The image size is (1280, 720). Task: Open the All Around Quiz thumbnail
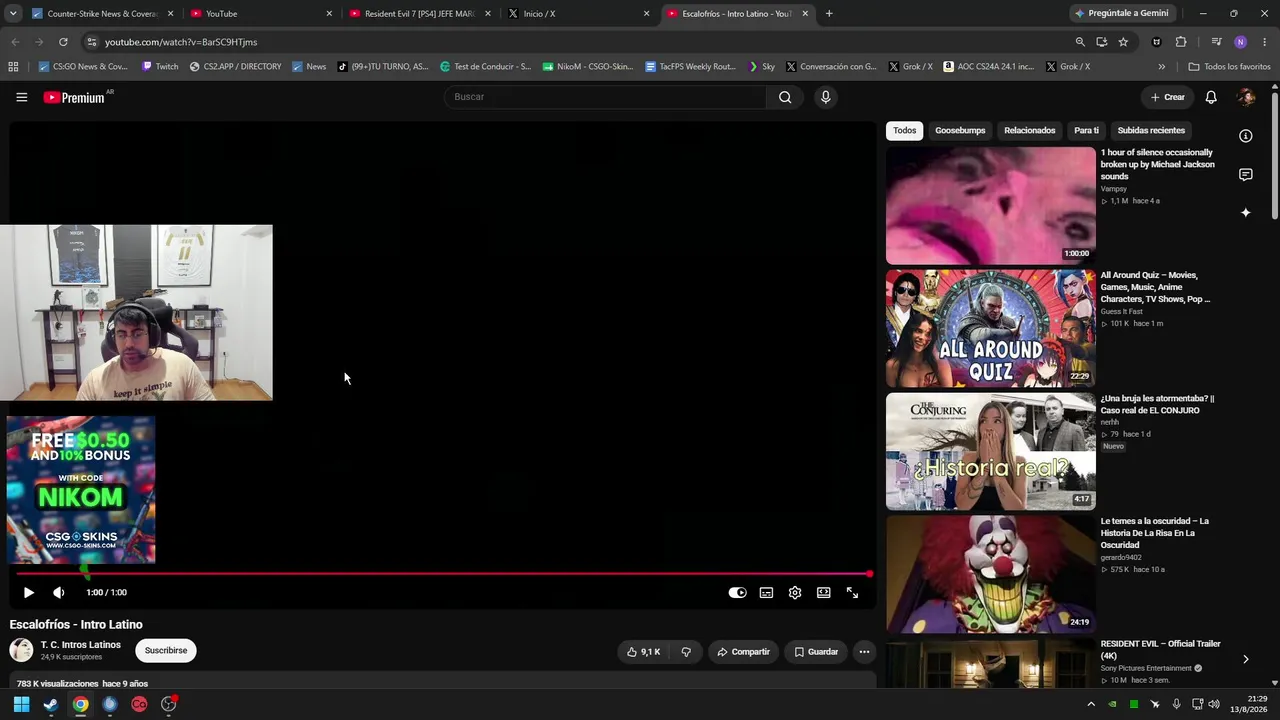tap(991, 329)
